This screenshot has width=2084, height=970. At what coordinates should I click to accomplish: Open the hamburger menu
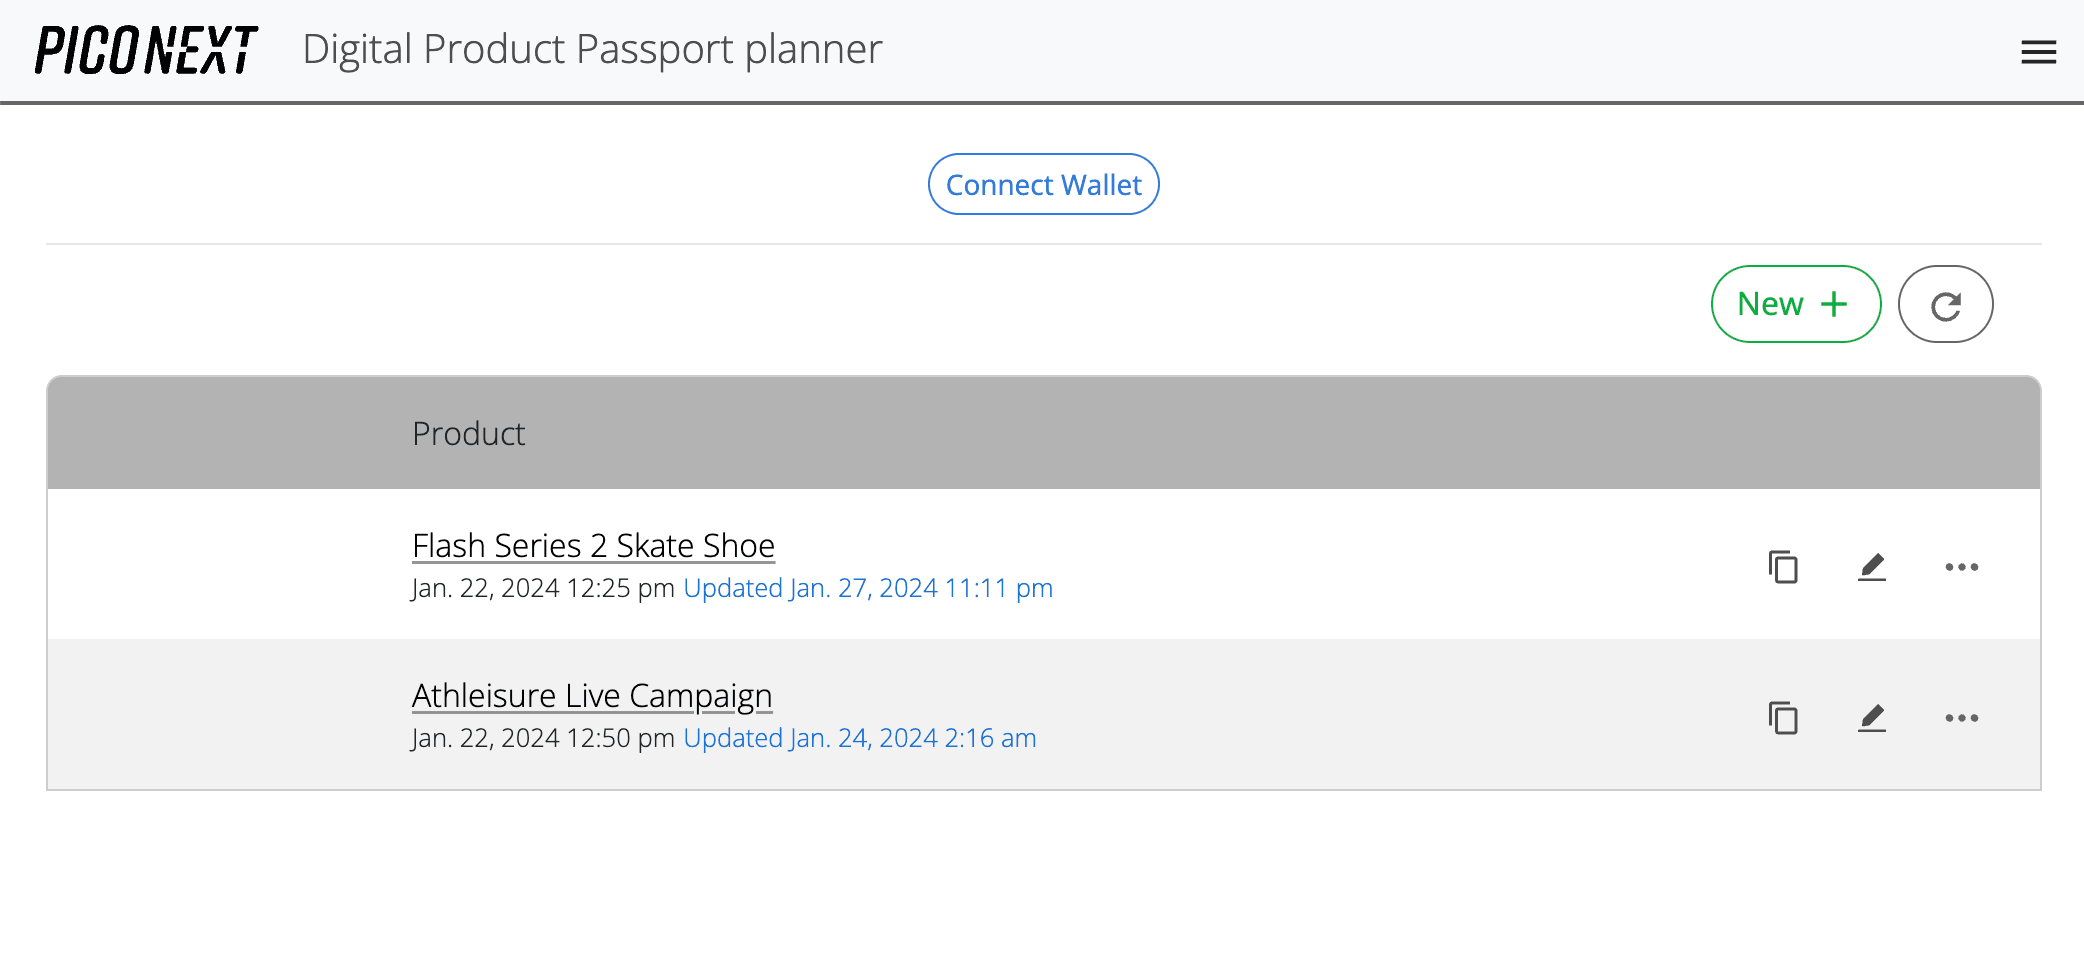pos(2038,52)
